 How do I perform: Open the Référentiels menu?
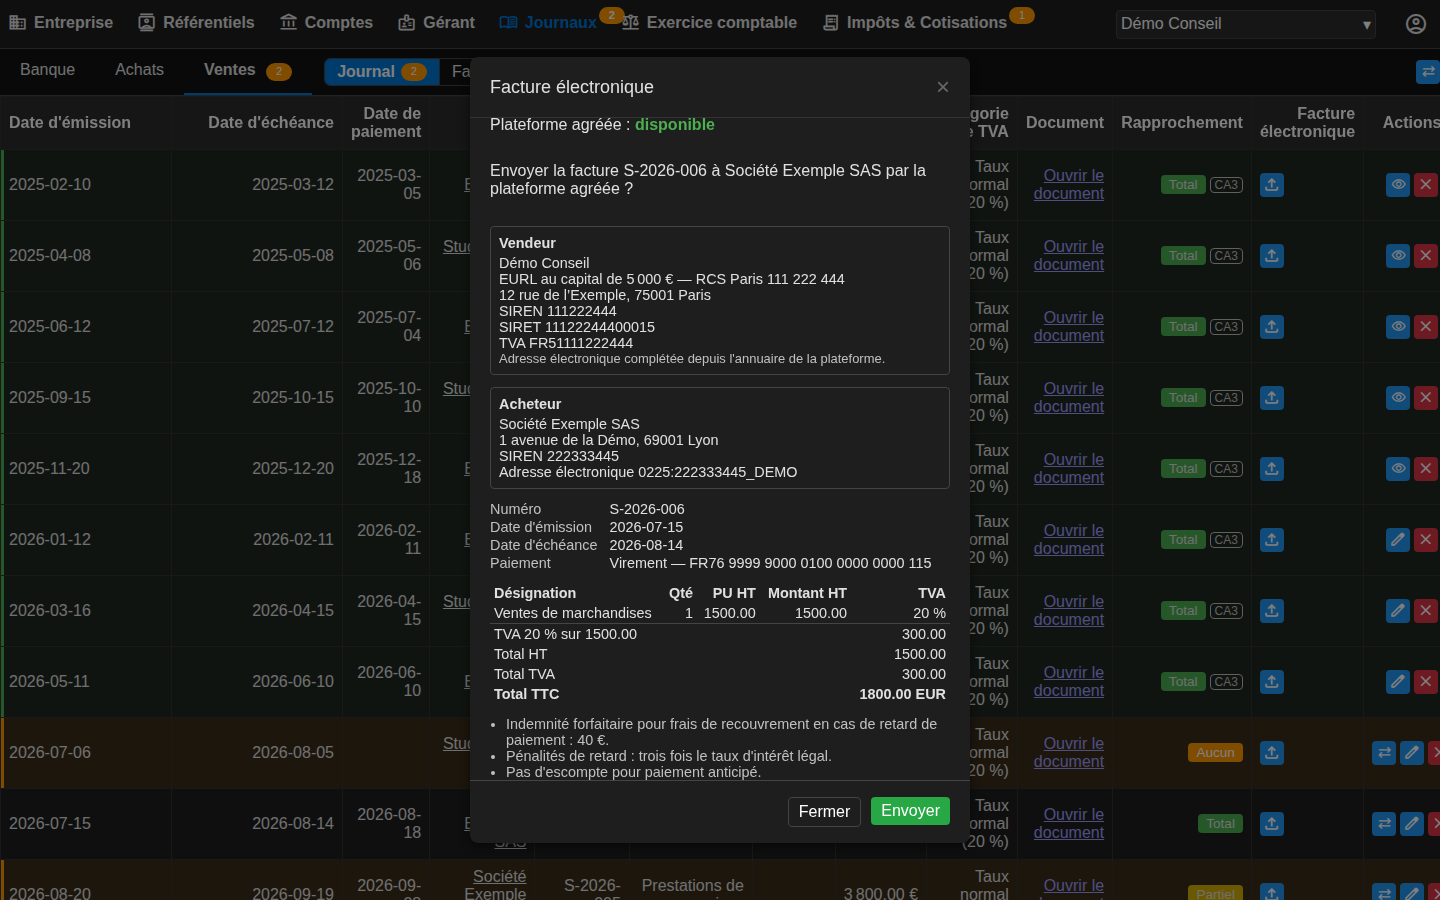[196, 22]
